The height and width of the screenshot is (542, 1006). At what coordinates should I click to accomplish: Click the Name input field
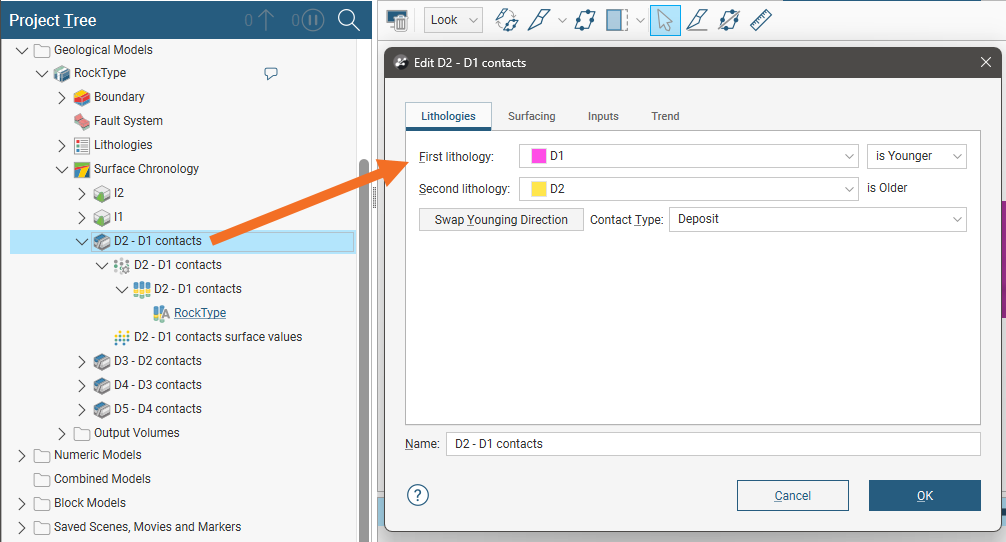tap(712, 443)
